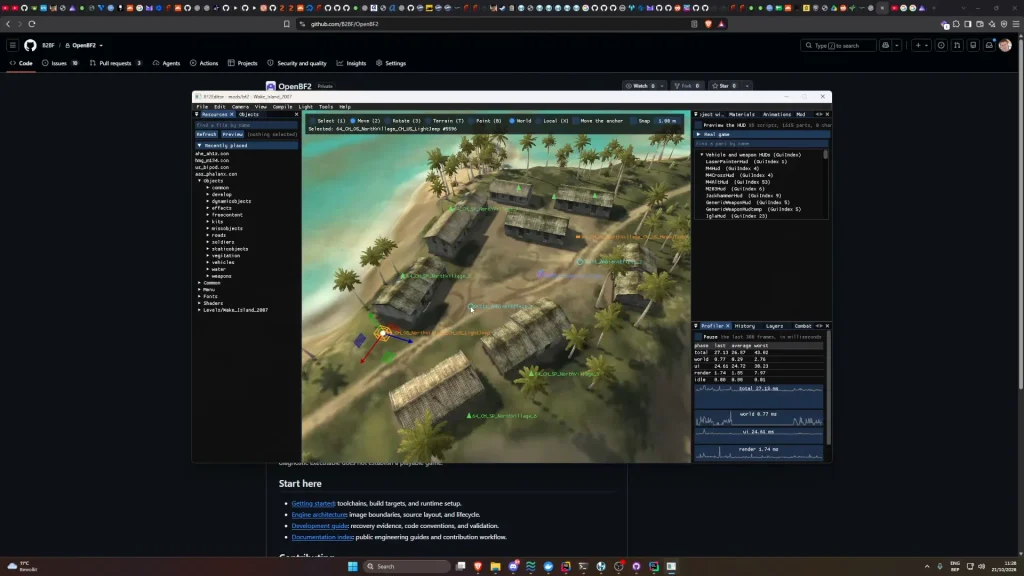Expand Levels/Wake_Island_2007 tree node

point(200,310)
